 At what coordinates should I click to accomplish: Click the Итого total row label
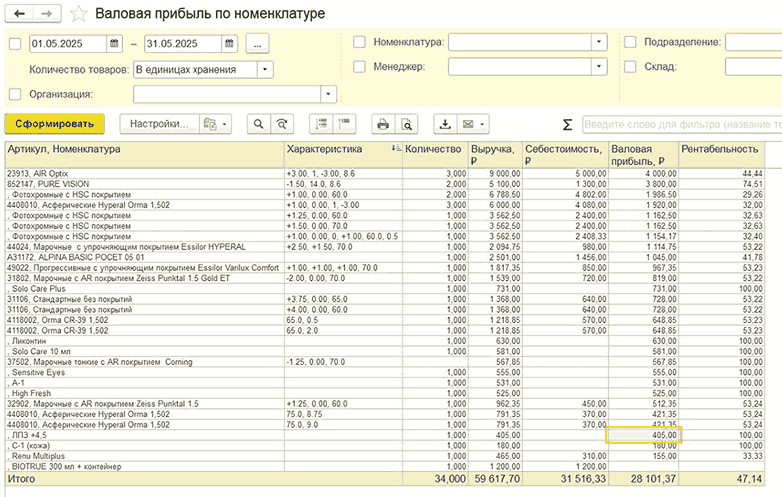pos(21,479)
